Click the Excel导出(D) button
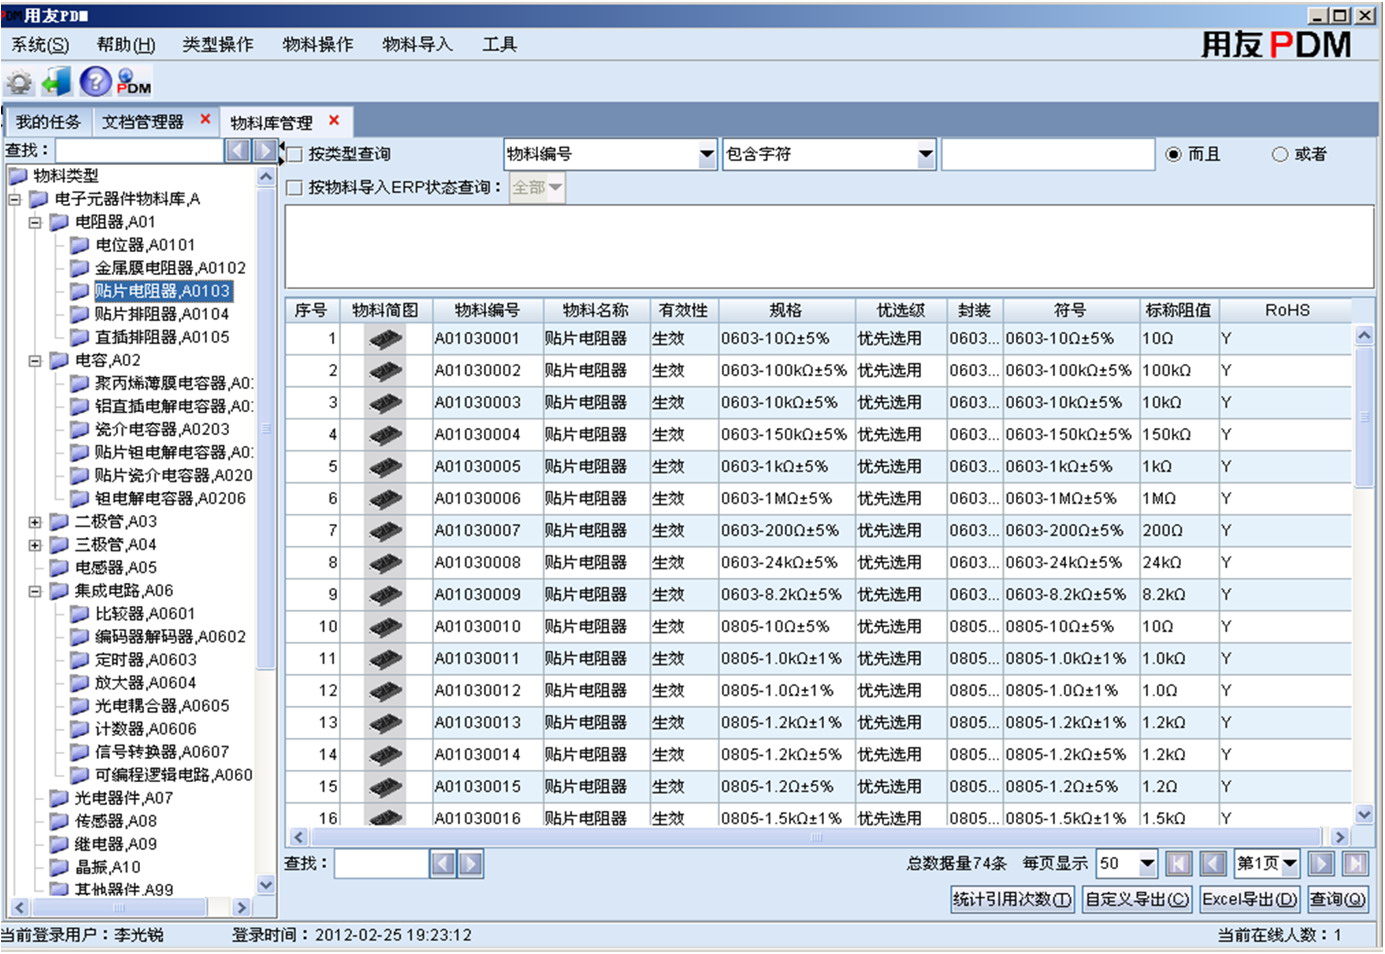The width and height of the screenshot is (1385, 954). coord(1250,899)
